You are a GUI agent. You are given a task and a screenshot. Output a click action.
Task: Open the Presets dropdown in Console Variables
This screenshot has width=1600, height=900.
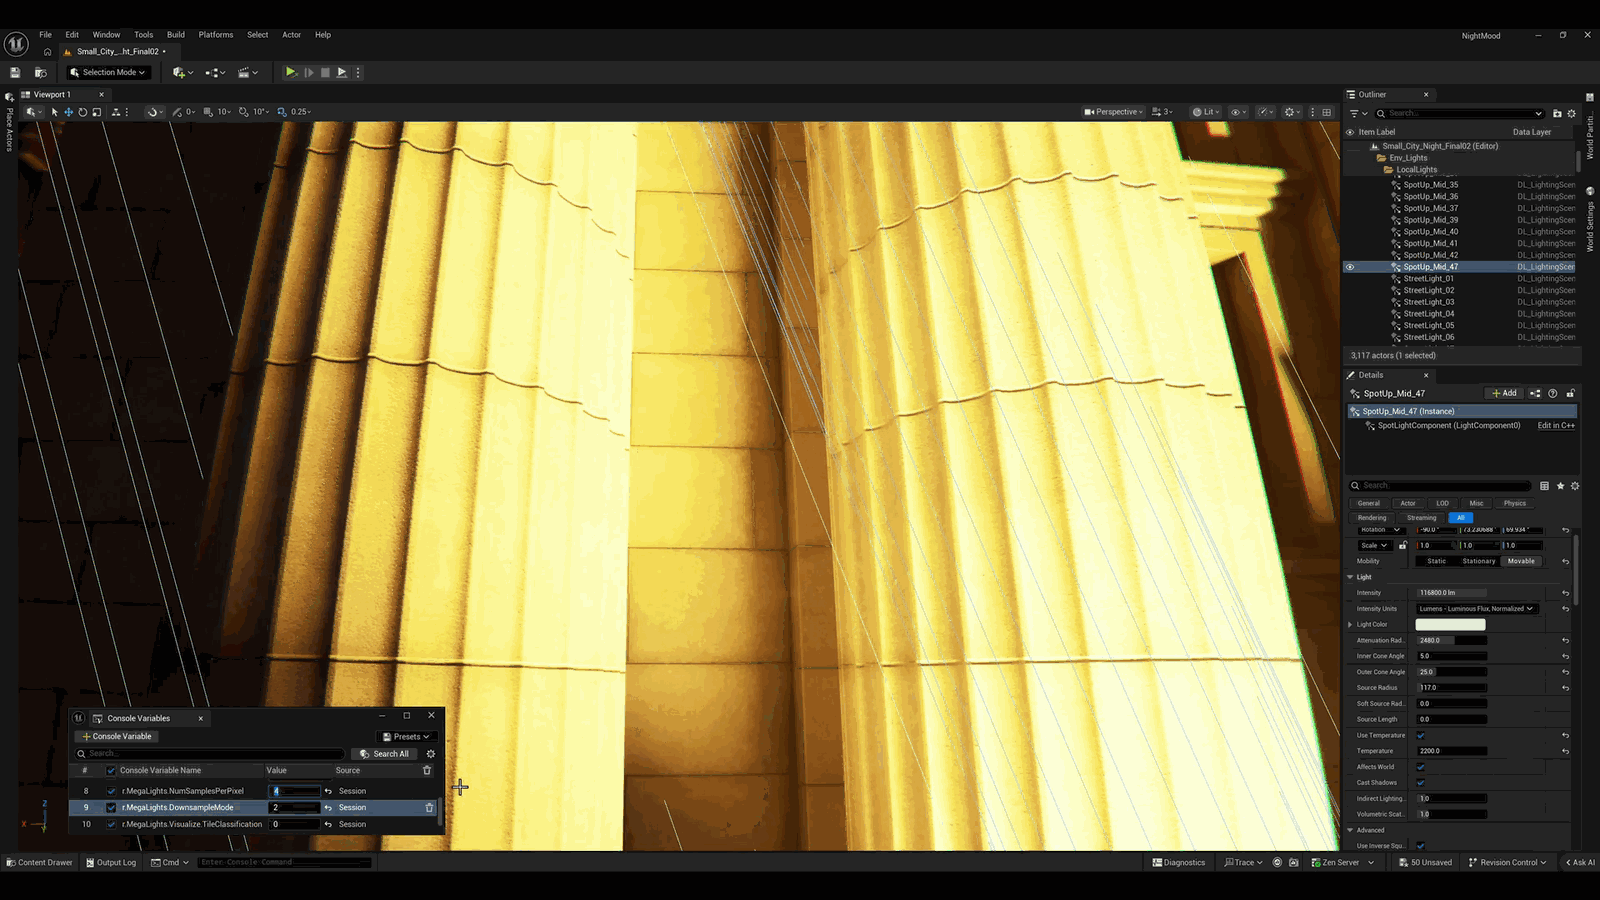click(x=406, y=737)
